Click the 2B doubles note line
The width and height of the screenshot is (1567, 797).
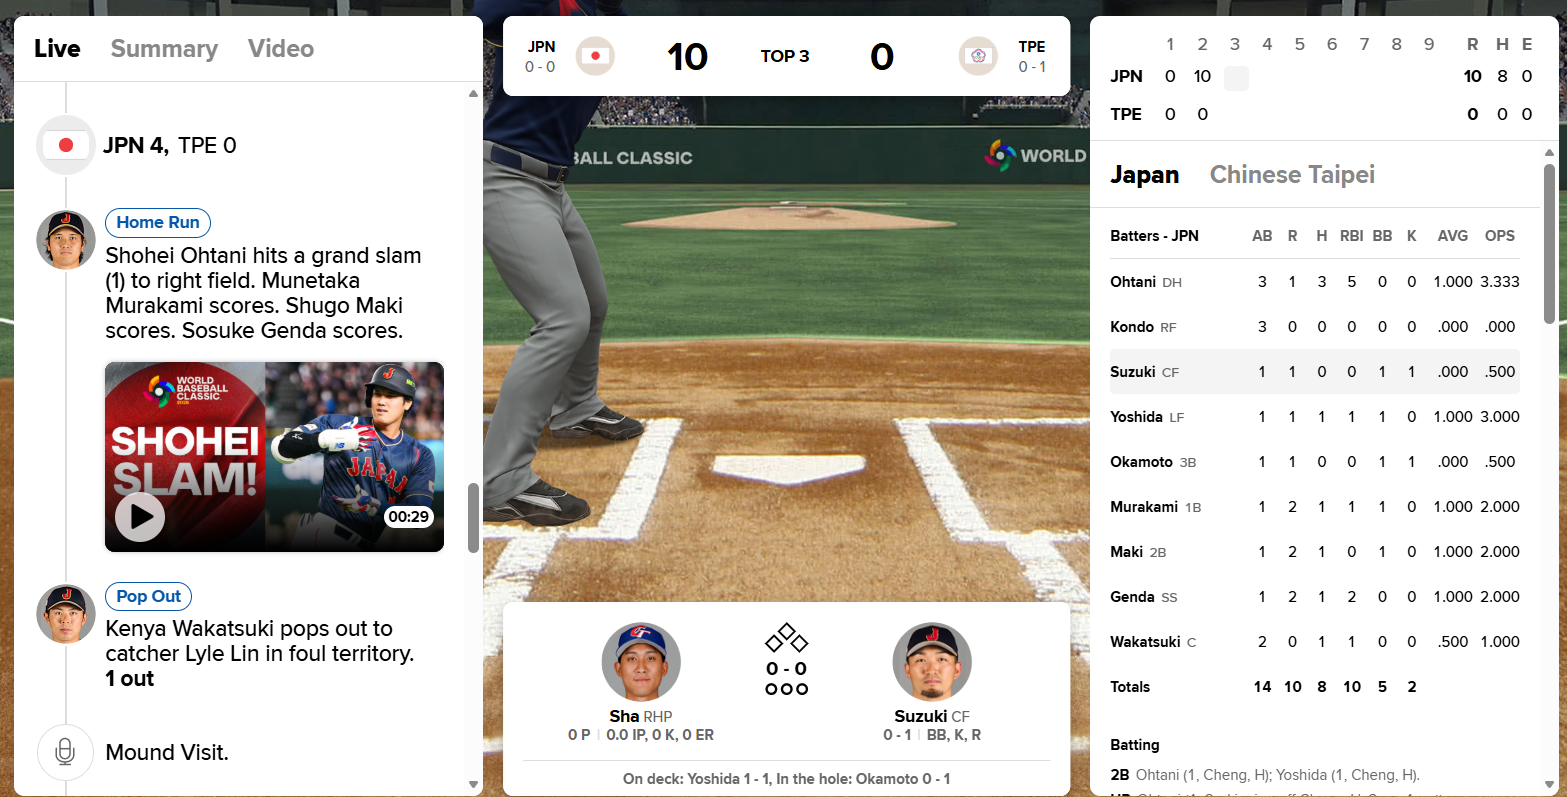1265,775
